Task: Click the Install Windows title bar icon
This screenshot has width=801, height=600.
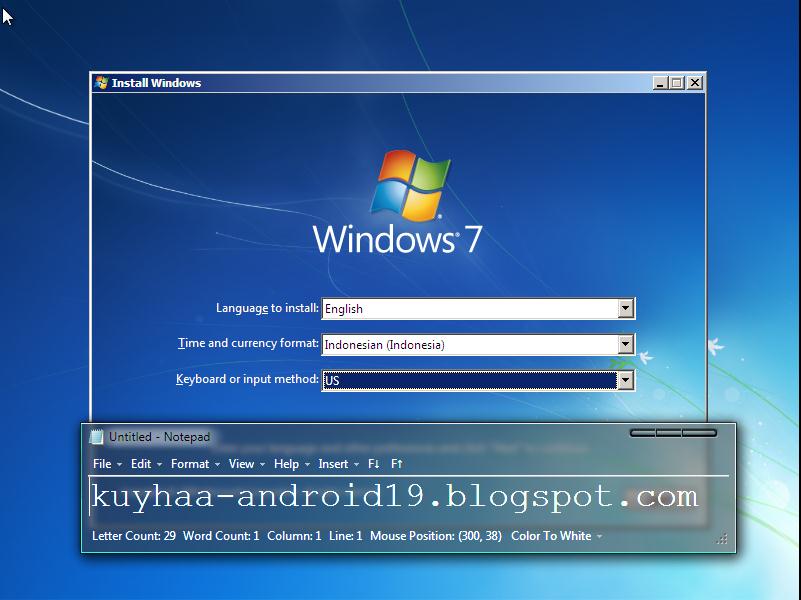Action: pos(101,83)
